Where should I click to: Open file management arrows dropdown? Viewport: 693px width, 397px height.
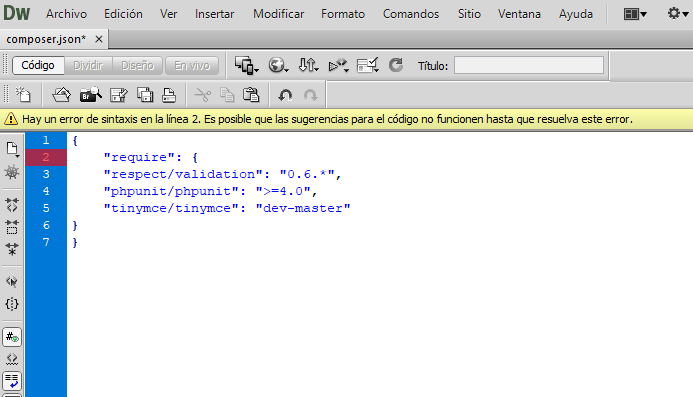pyautogui.click(x=308, y=65)
